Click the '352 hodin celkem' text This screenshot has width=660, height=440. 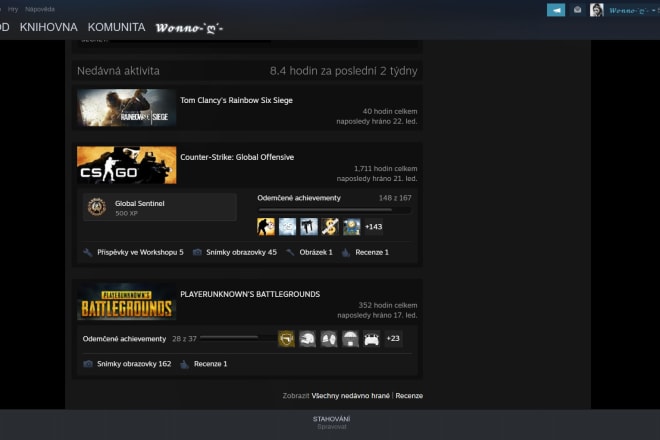pyautogui.click(x=388, y=305)
